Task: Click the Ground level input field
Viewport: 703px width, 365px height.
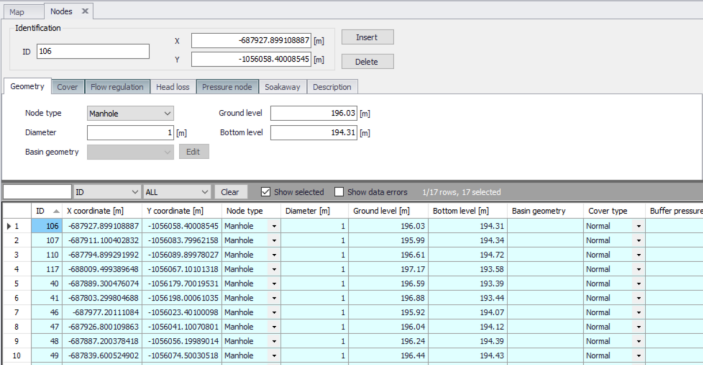Action: 314,113
